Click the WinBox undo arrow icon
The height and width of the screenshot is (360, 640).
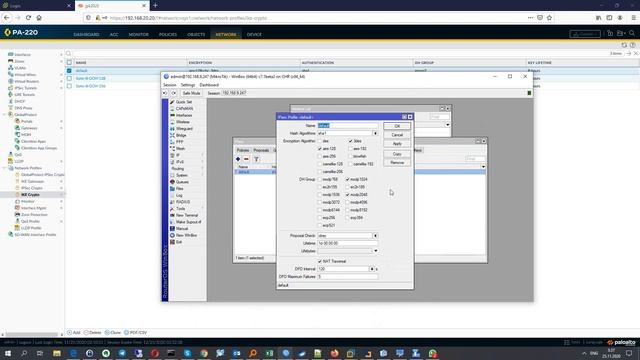165,93
